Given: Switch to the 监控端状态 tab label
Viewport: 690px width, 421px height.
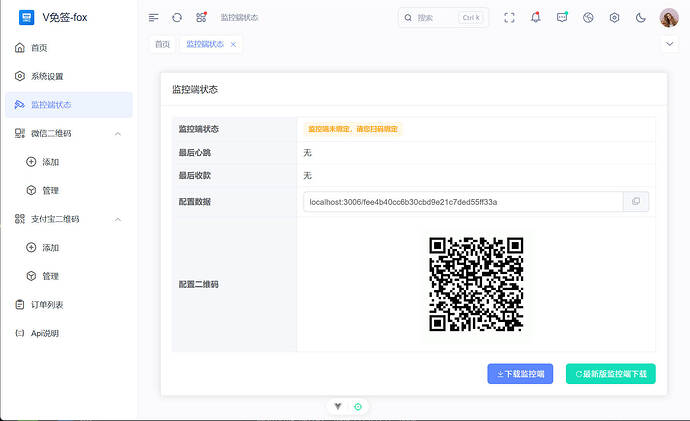Looking at the screenshot, I should 205,44.
